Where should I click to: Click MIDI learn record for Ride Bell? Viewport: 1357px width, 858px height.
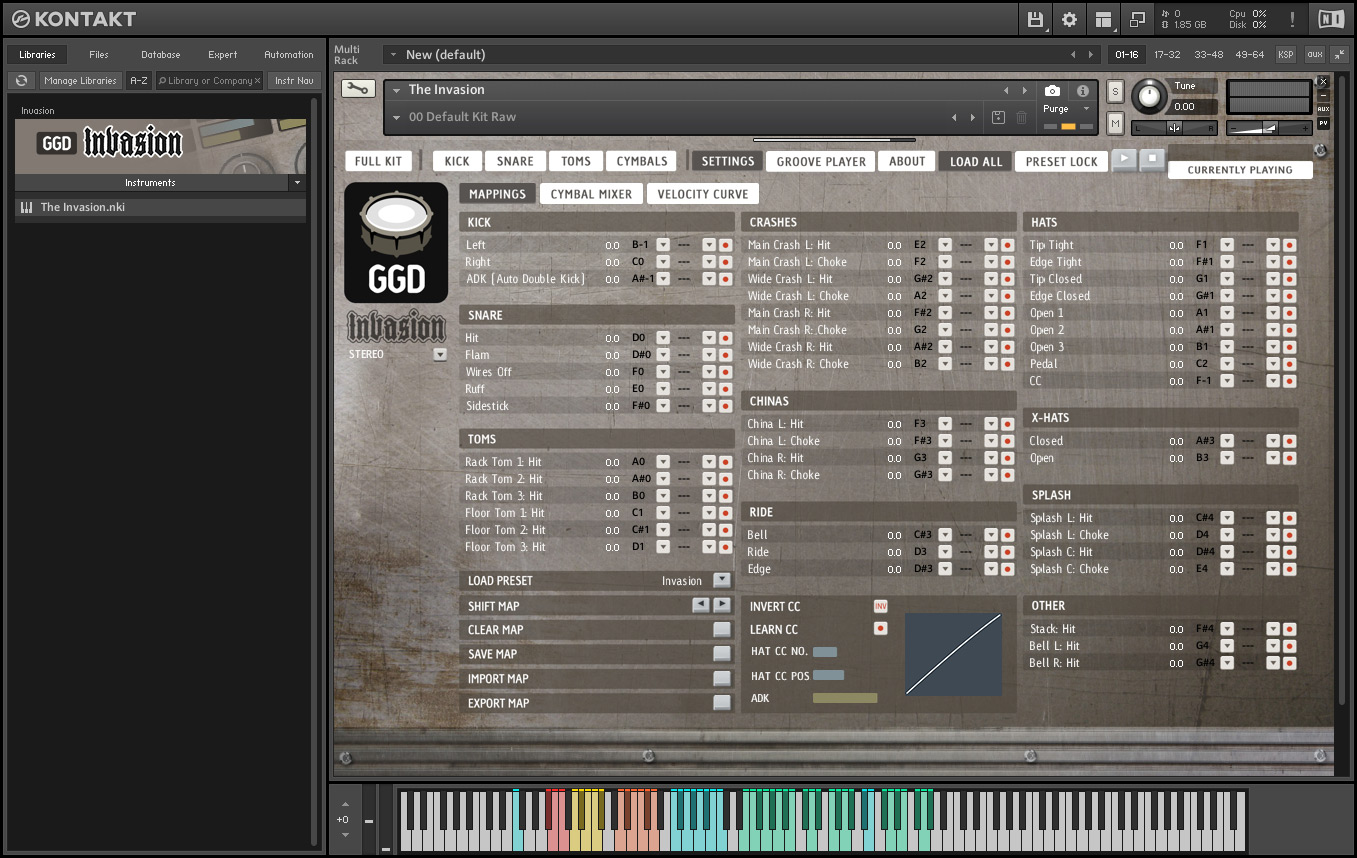click(1007, 535)
